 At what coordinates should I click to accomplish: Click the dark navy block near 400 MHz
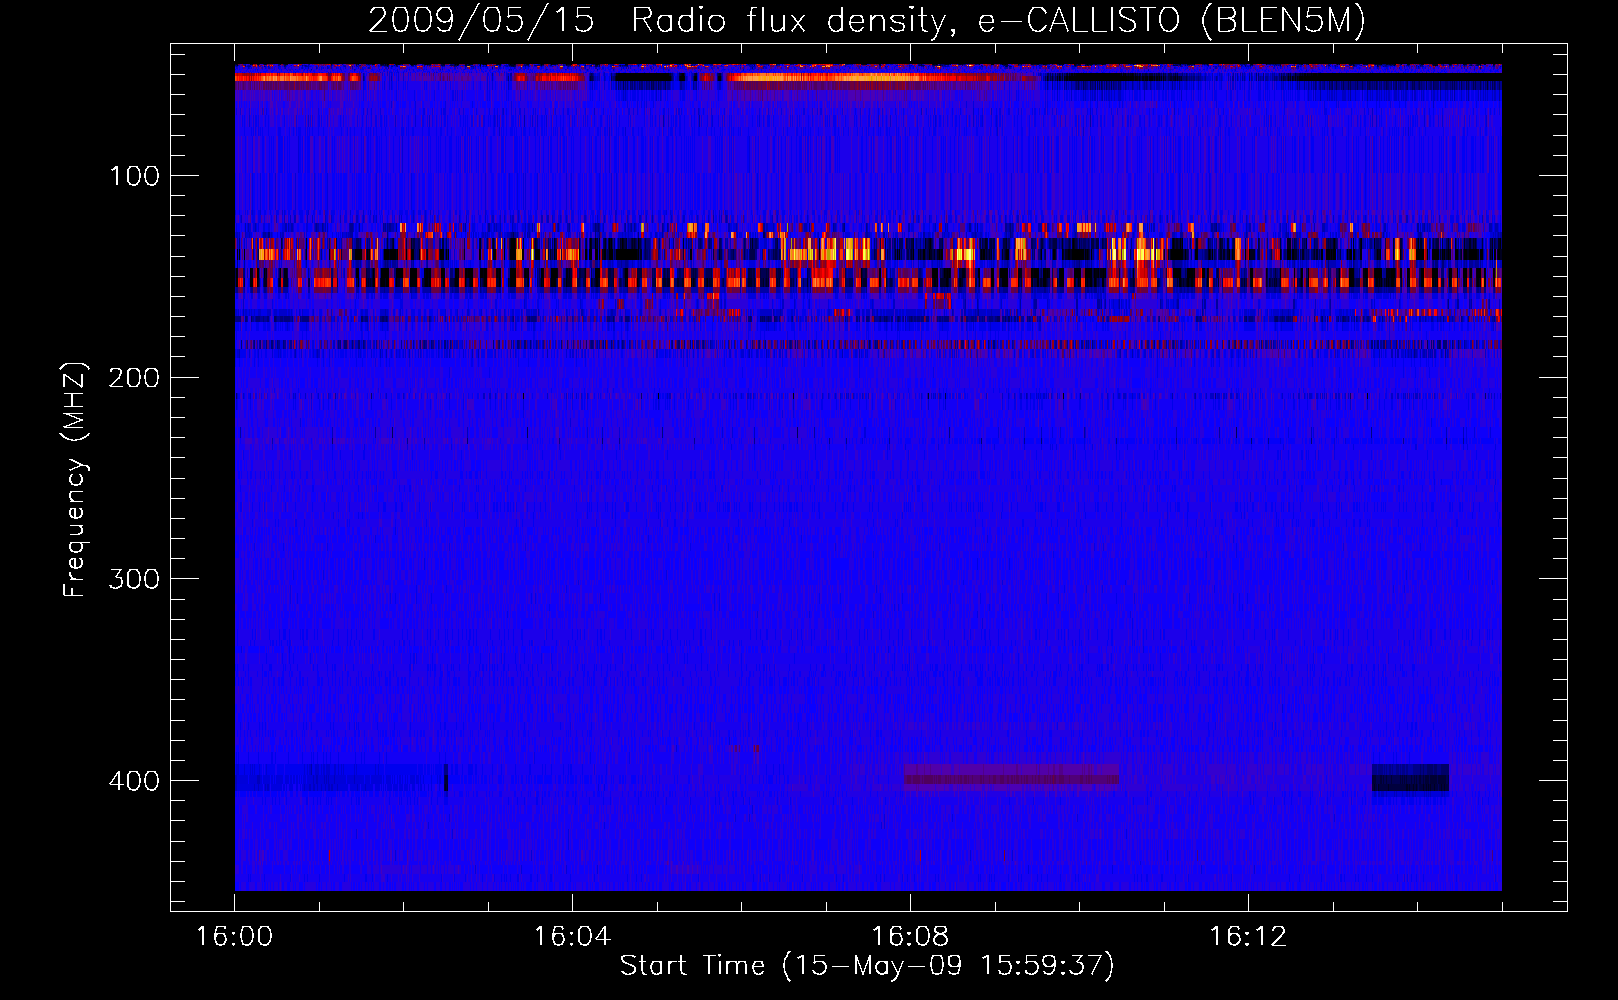coord(1410,778)
